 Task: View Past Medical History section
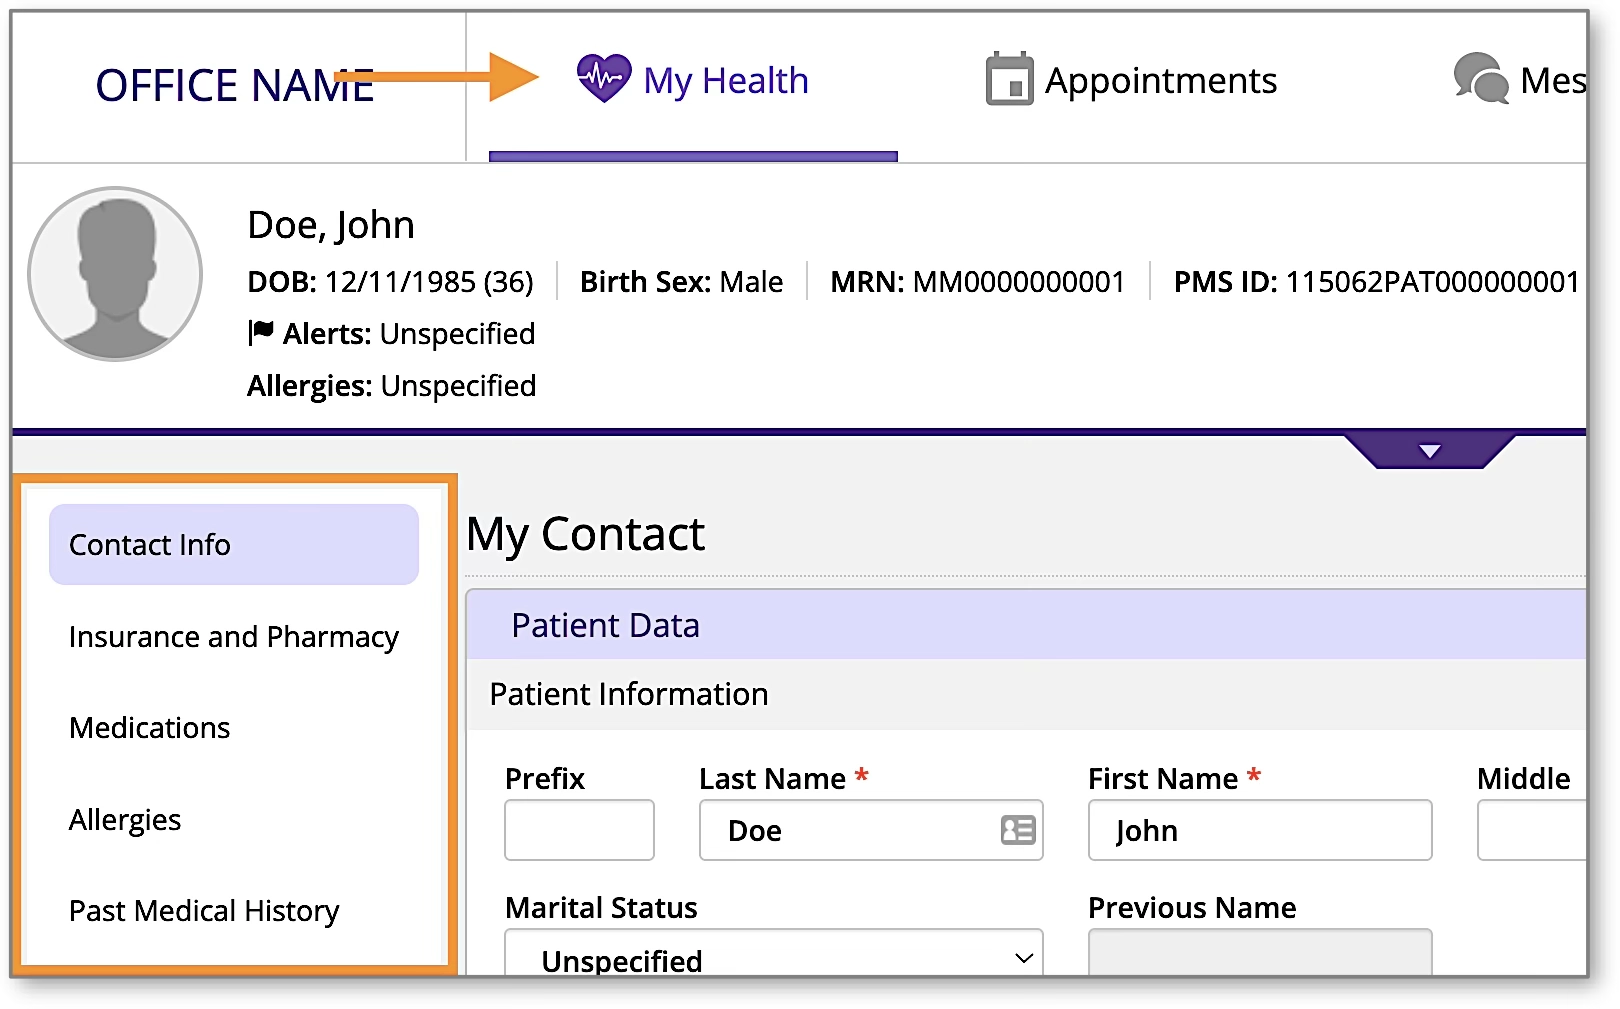click(x=204, y=911)
